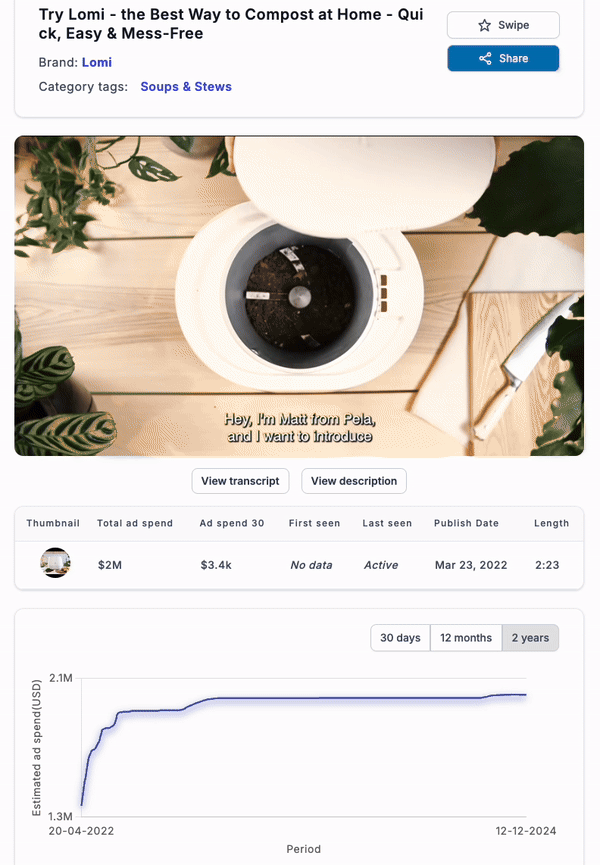600x865 pixels.
Task: Select the 30 days period tab
Action: pos(400,638)
